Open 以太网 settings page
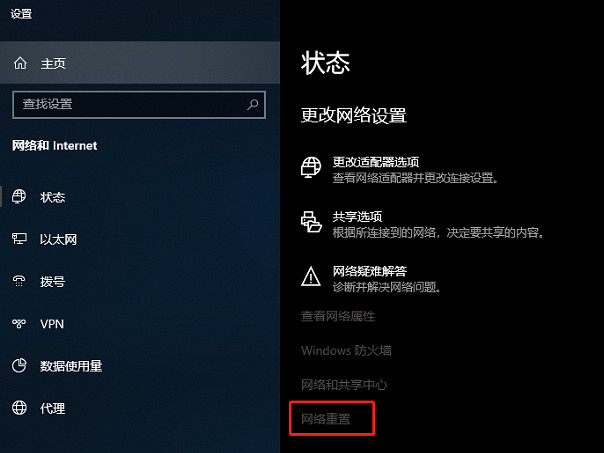Viewport: 604px width, 453px height. (x=140, y=239)
